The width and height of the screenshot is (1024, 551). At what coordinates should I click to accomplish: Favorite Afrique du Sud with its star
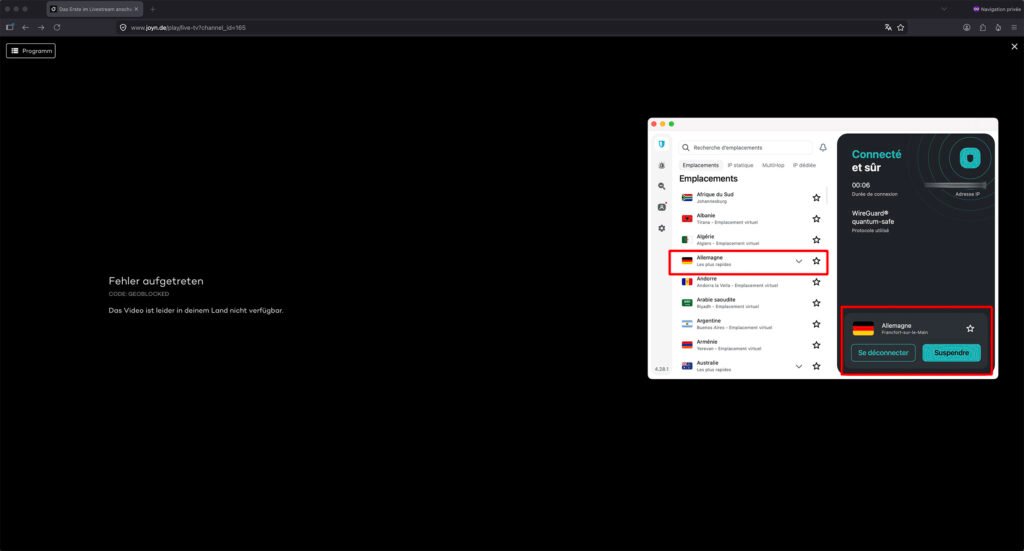coord(816,198)
